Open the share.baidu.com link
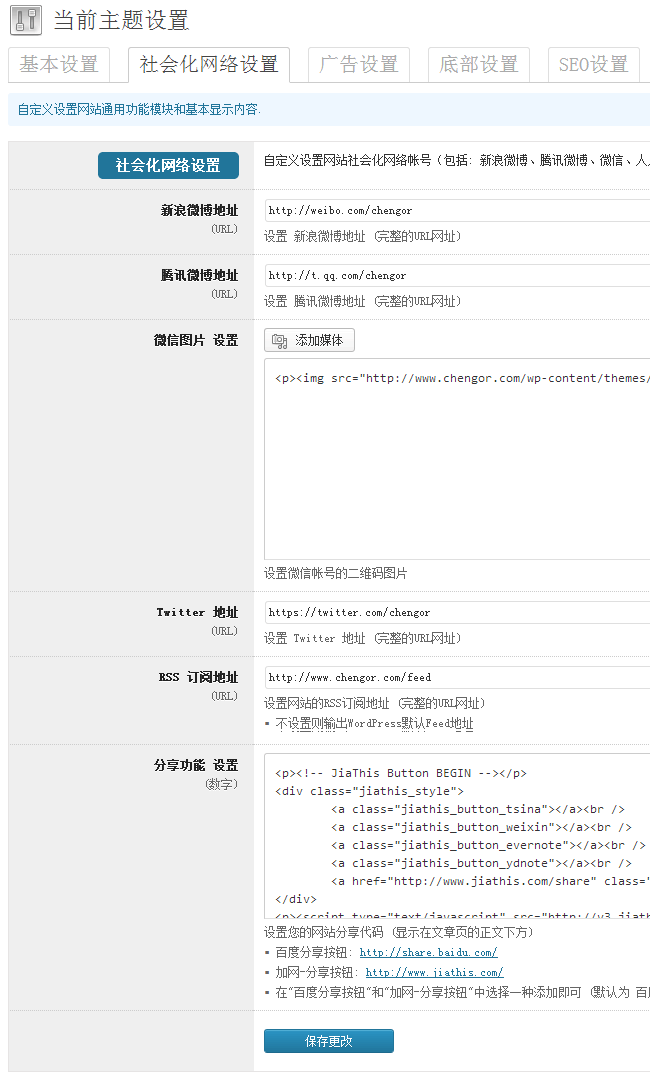Screen dimensions: 650x1078 [x=429, y=952]
